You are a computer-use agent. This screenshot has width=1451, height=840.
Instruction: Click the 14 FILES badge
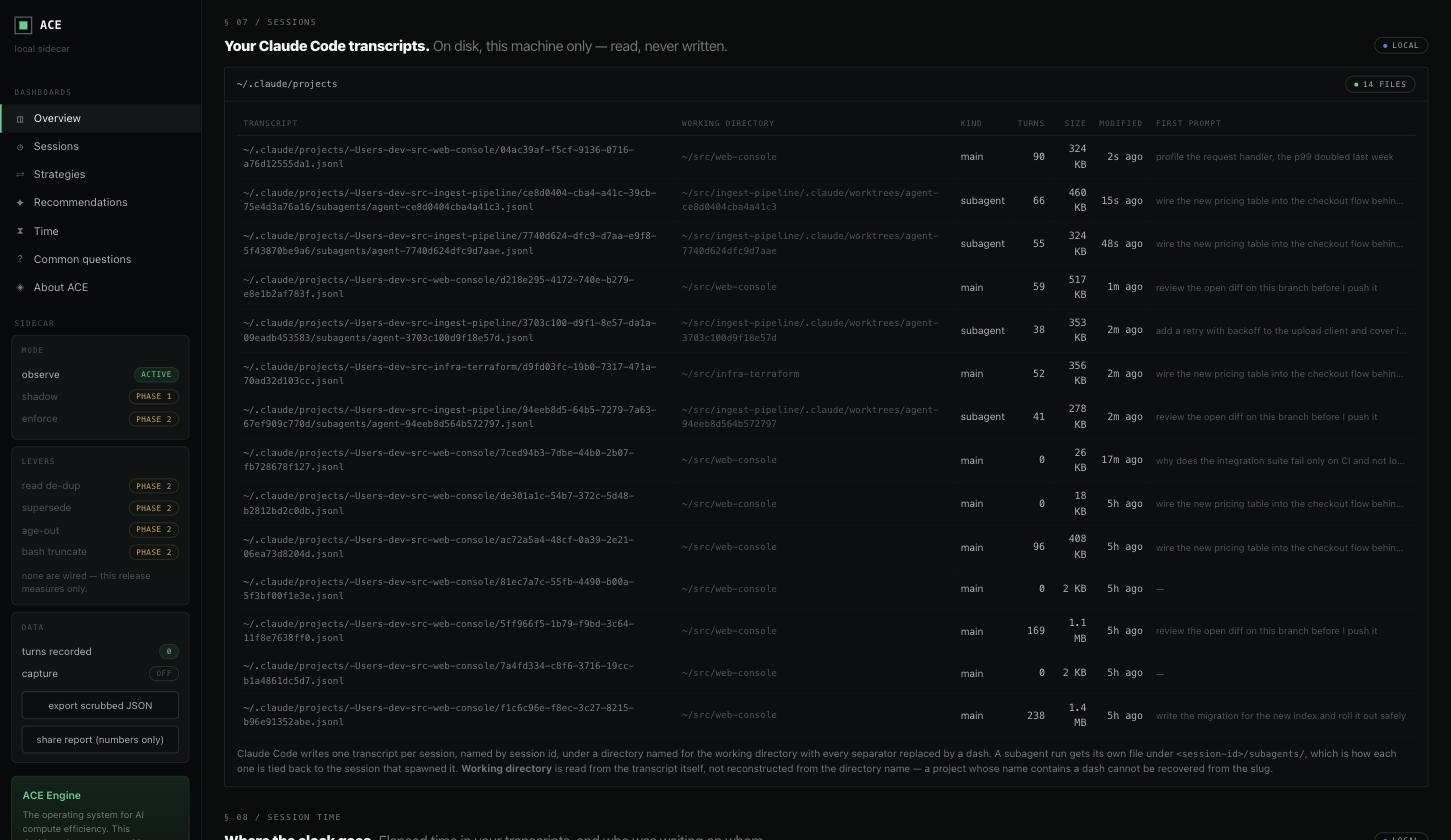click(1380, 84)
